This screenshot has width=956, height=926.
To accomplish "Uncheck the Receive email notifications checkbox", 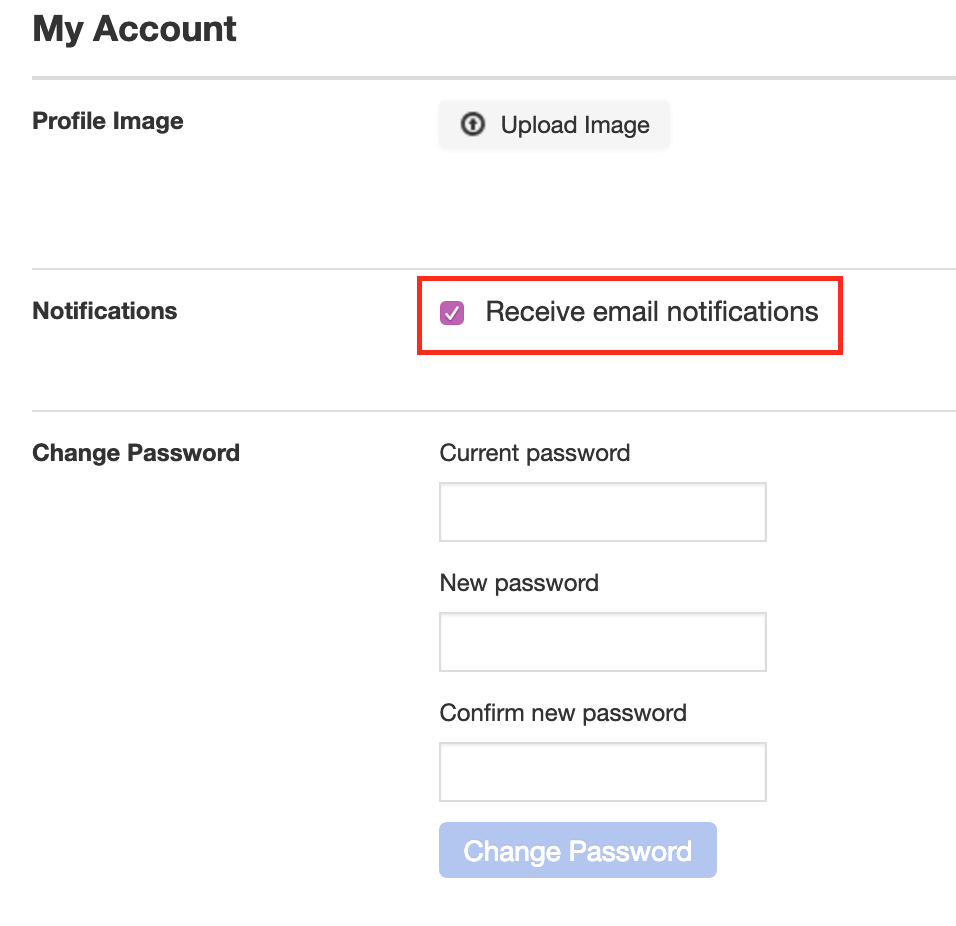I will [x=452, y=313].
